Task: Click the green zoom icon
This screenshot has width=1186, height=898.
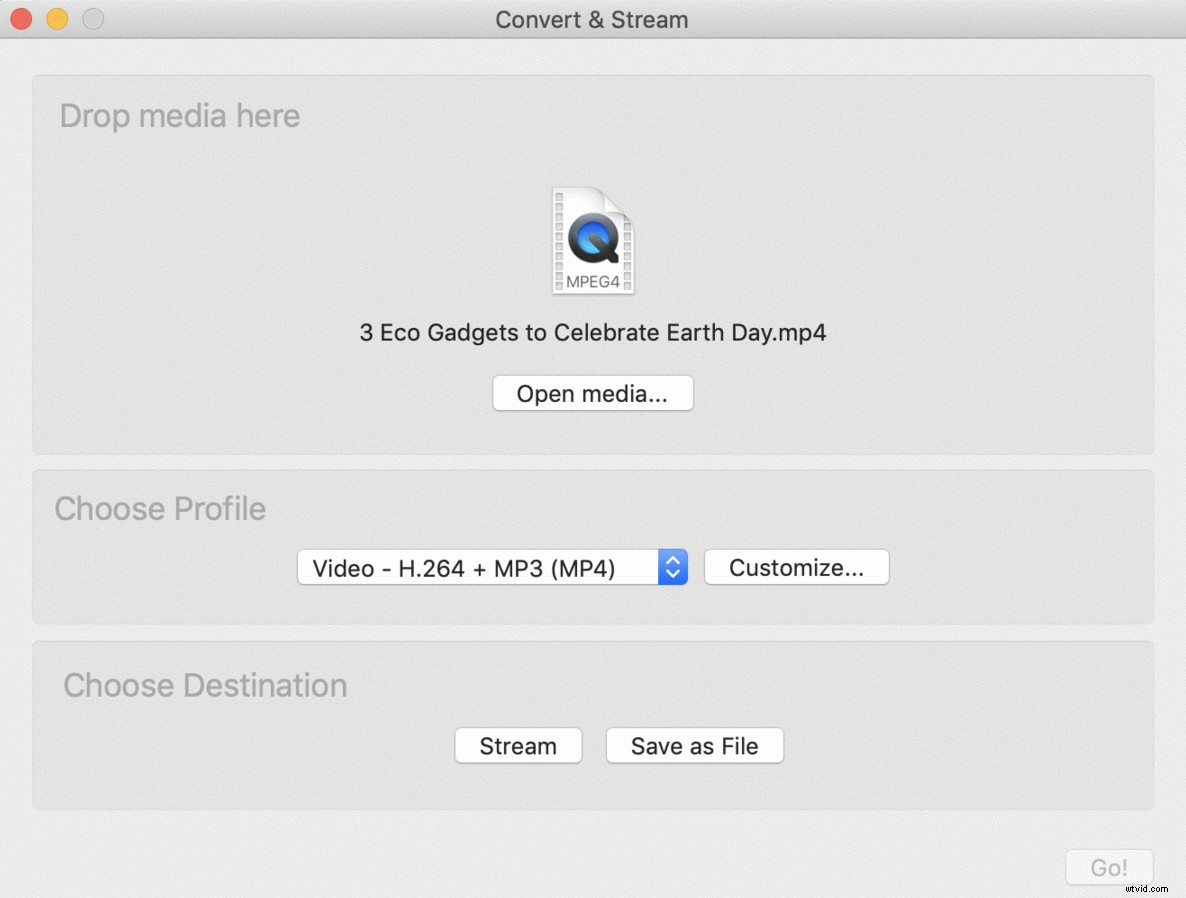Action: click(93, 18)
